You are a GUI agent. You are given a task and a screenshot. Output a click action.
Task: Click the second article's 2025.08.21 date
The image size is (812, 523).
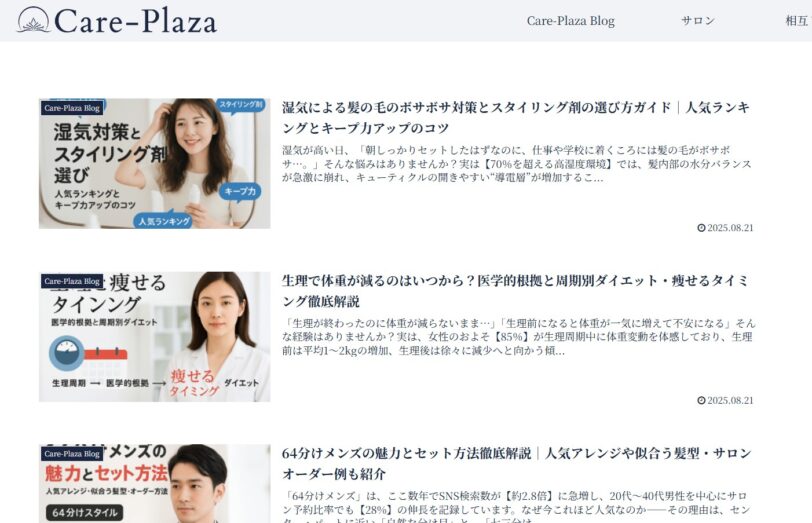pyautogui.click(x=730, y=400)
